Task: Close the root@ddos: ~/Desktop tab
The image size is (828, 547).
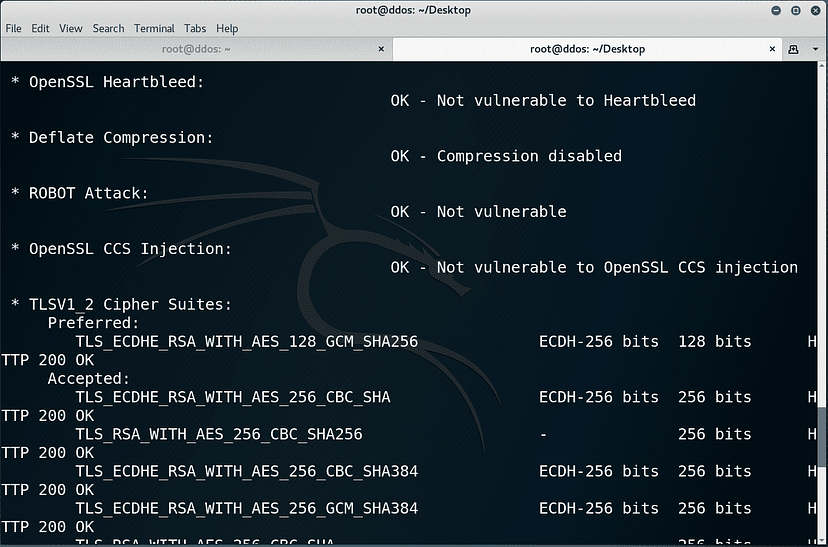Action: tap(772, 49)
